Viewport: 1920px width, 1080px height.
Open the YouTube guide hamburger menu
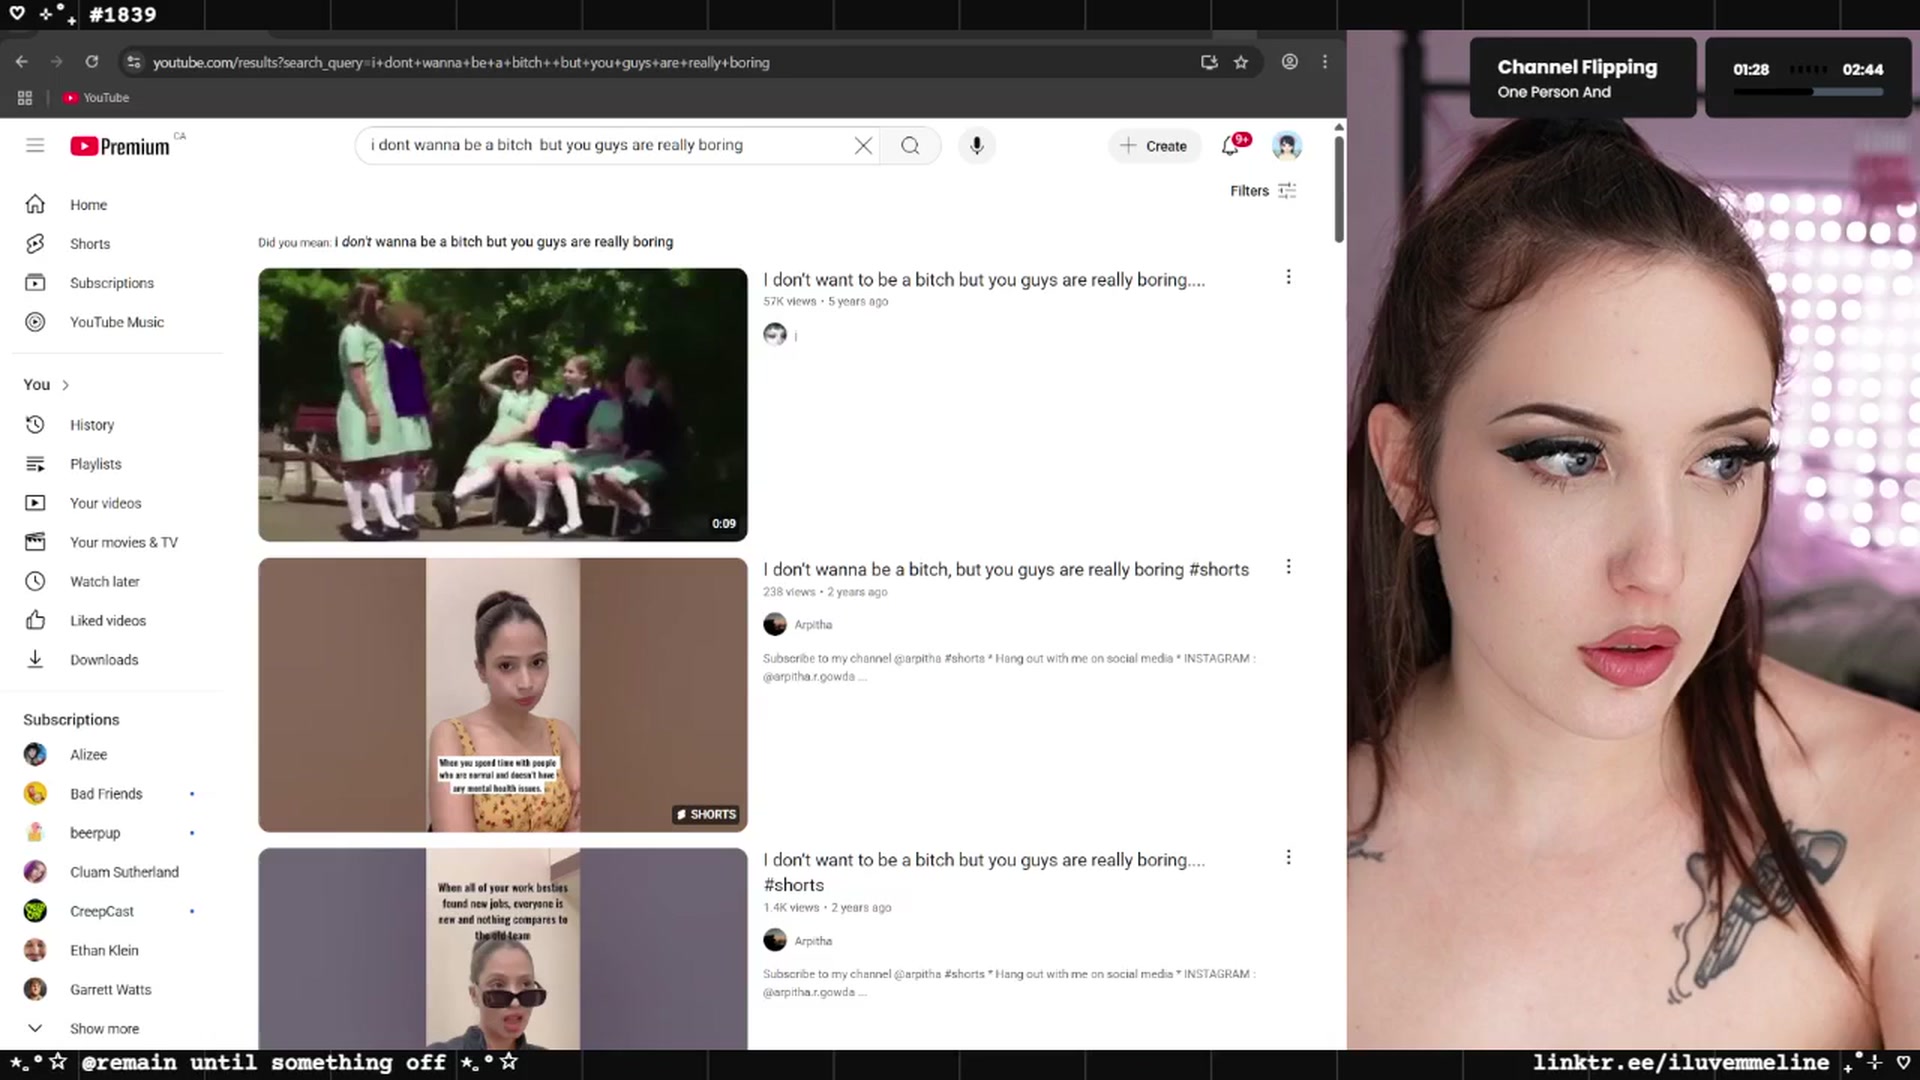(35, 146)
